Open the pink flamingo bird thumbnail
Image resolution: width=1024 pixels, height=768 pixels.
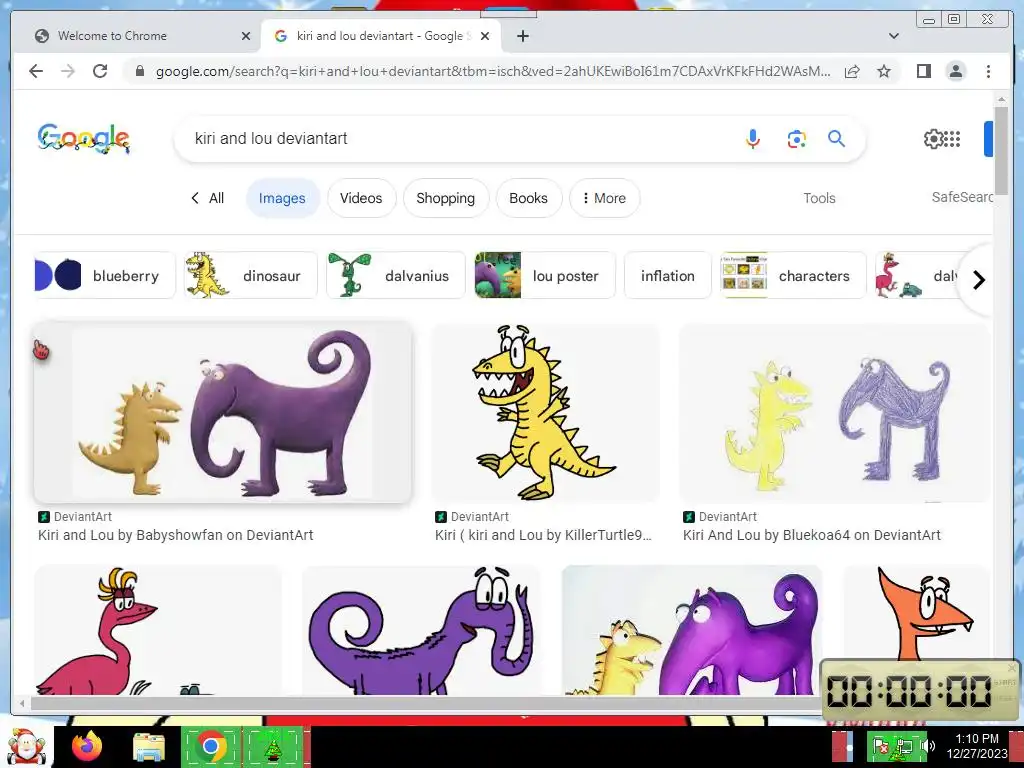pos(157,630)
